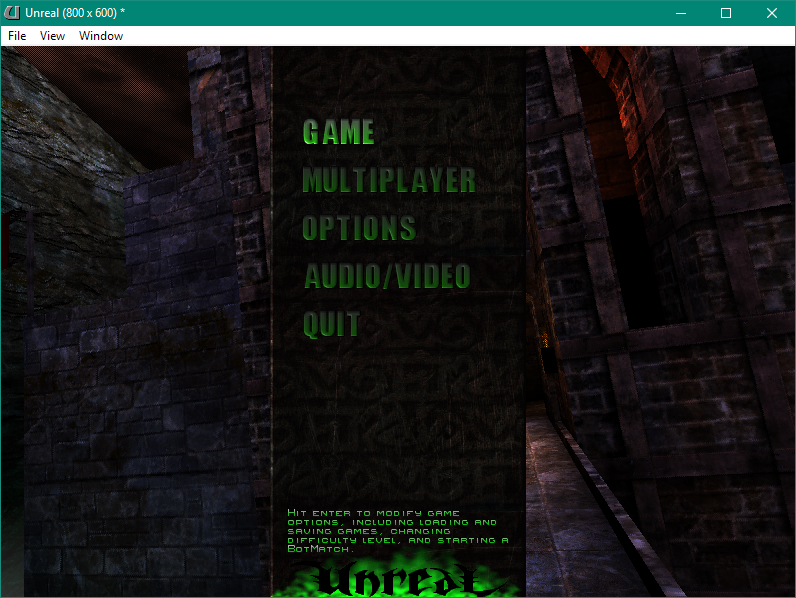Maximize the Unreal window

coord(726,13)
